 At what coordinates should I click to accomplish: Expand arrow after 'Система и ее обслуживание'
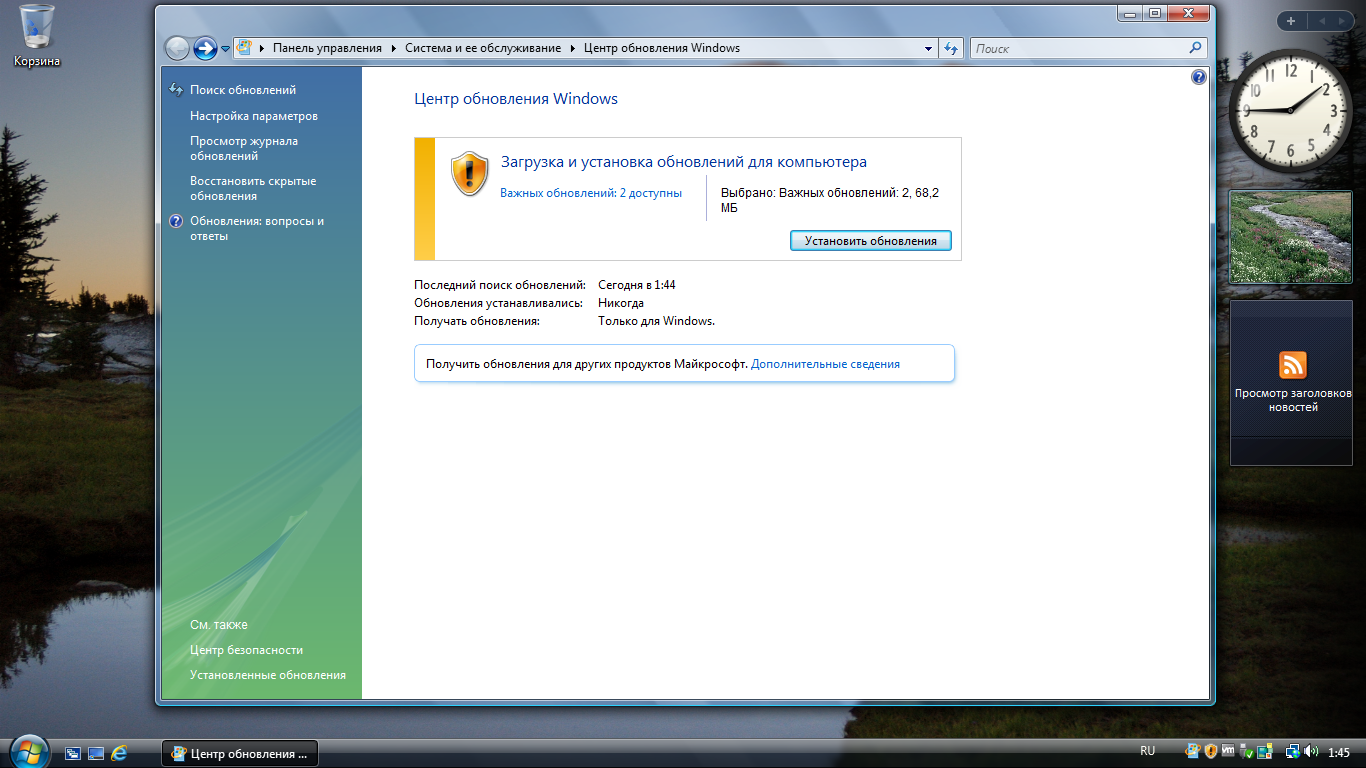574,48
